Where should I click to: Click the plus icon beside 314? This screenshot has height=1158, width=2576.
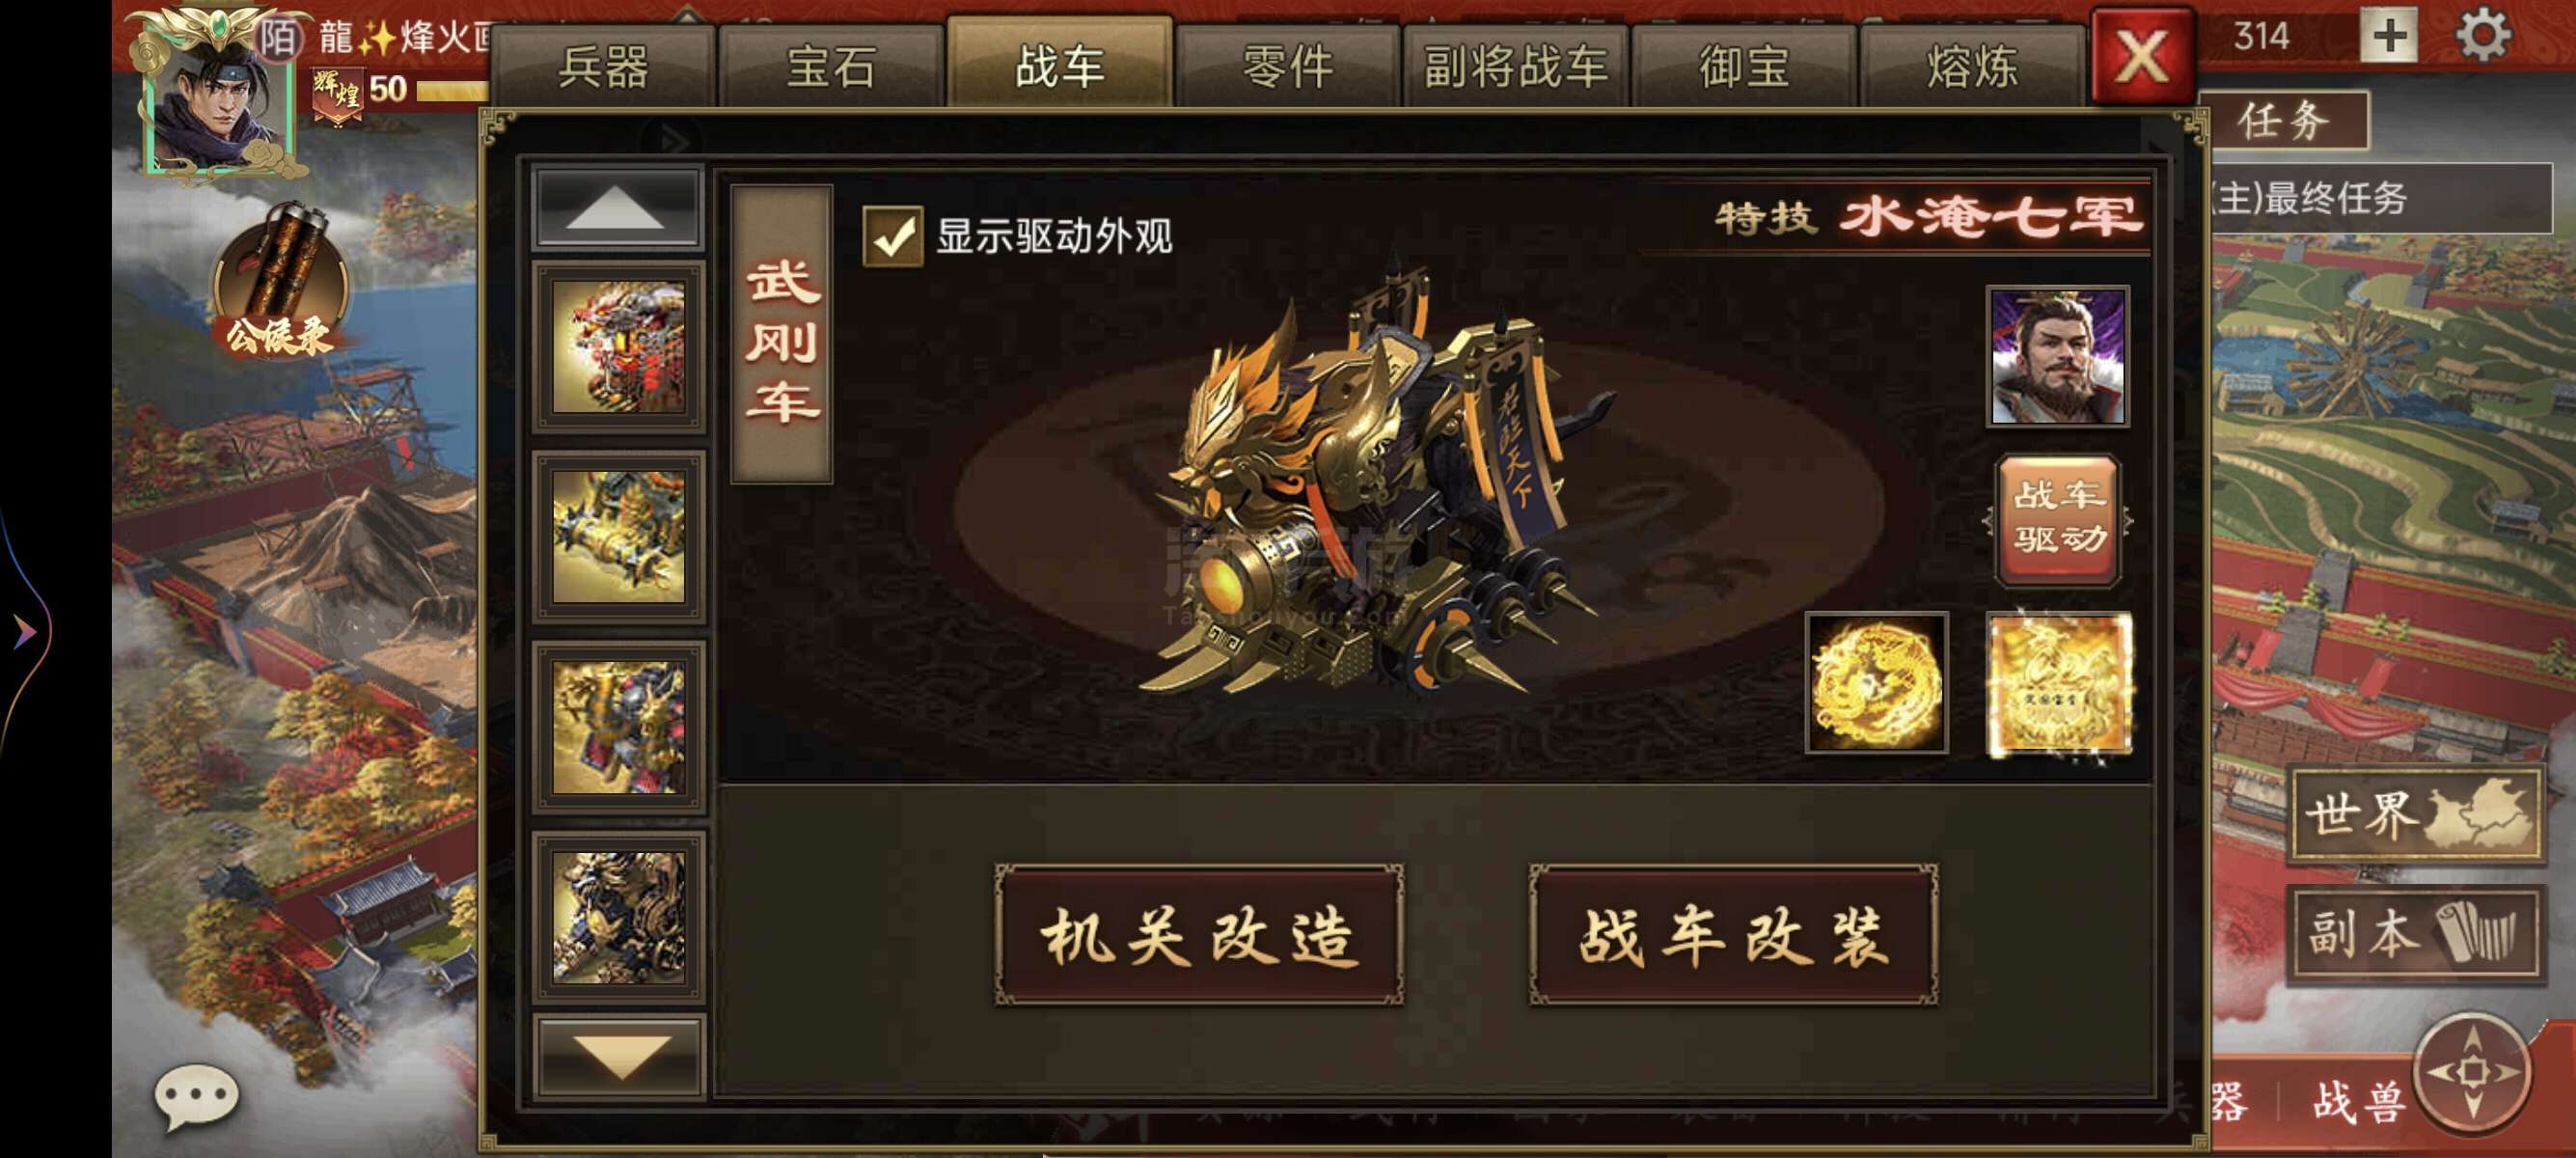point(2388,37)
